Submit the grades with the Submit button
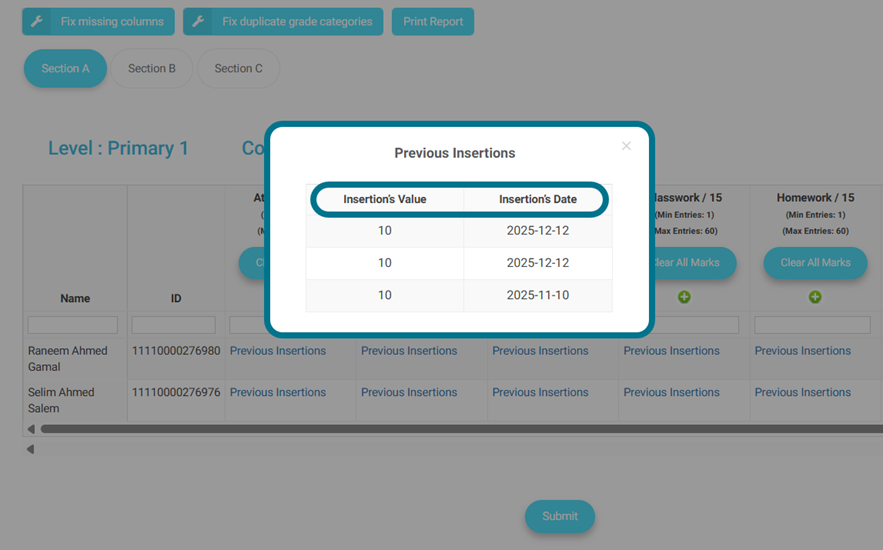This screenshot has height=550, width=883. pos(559,516)
